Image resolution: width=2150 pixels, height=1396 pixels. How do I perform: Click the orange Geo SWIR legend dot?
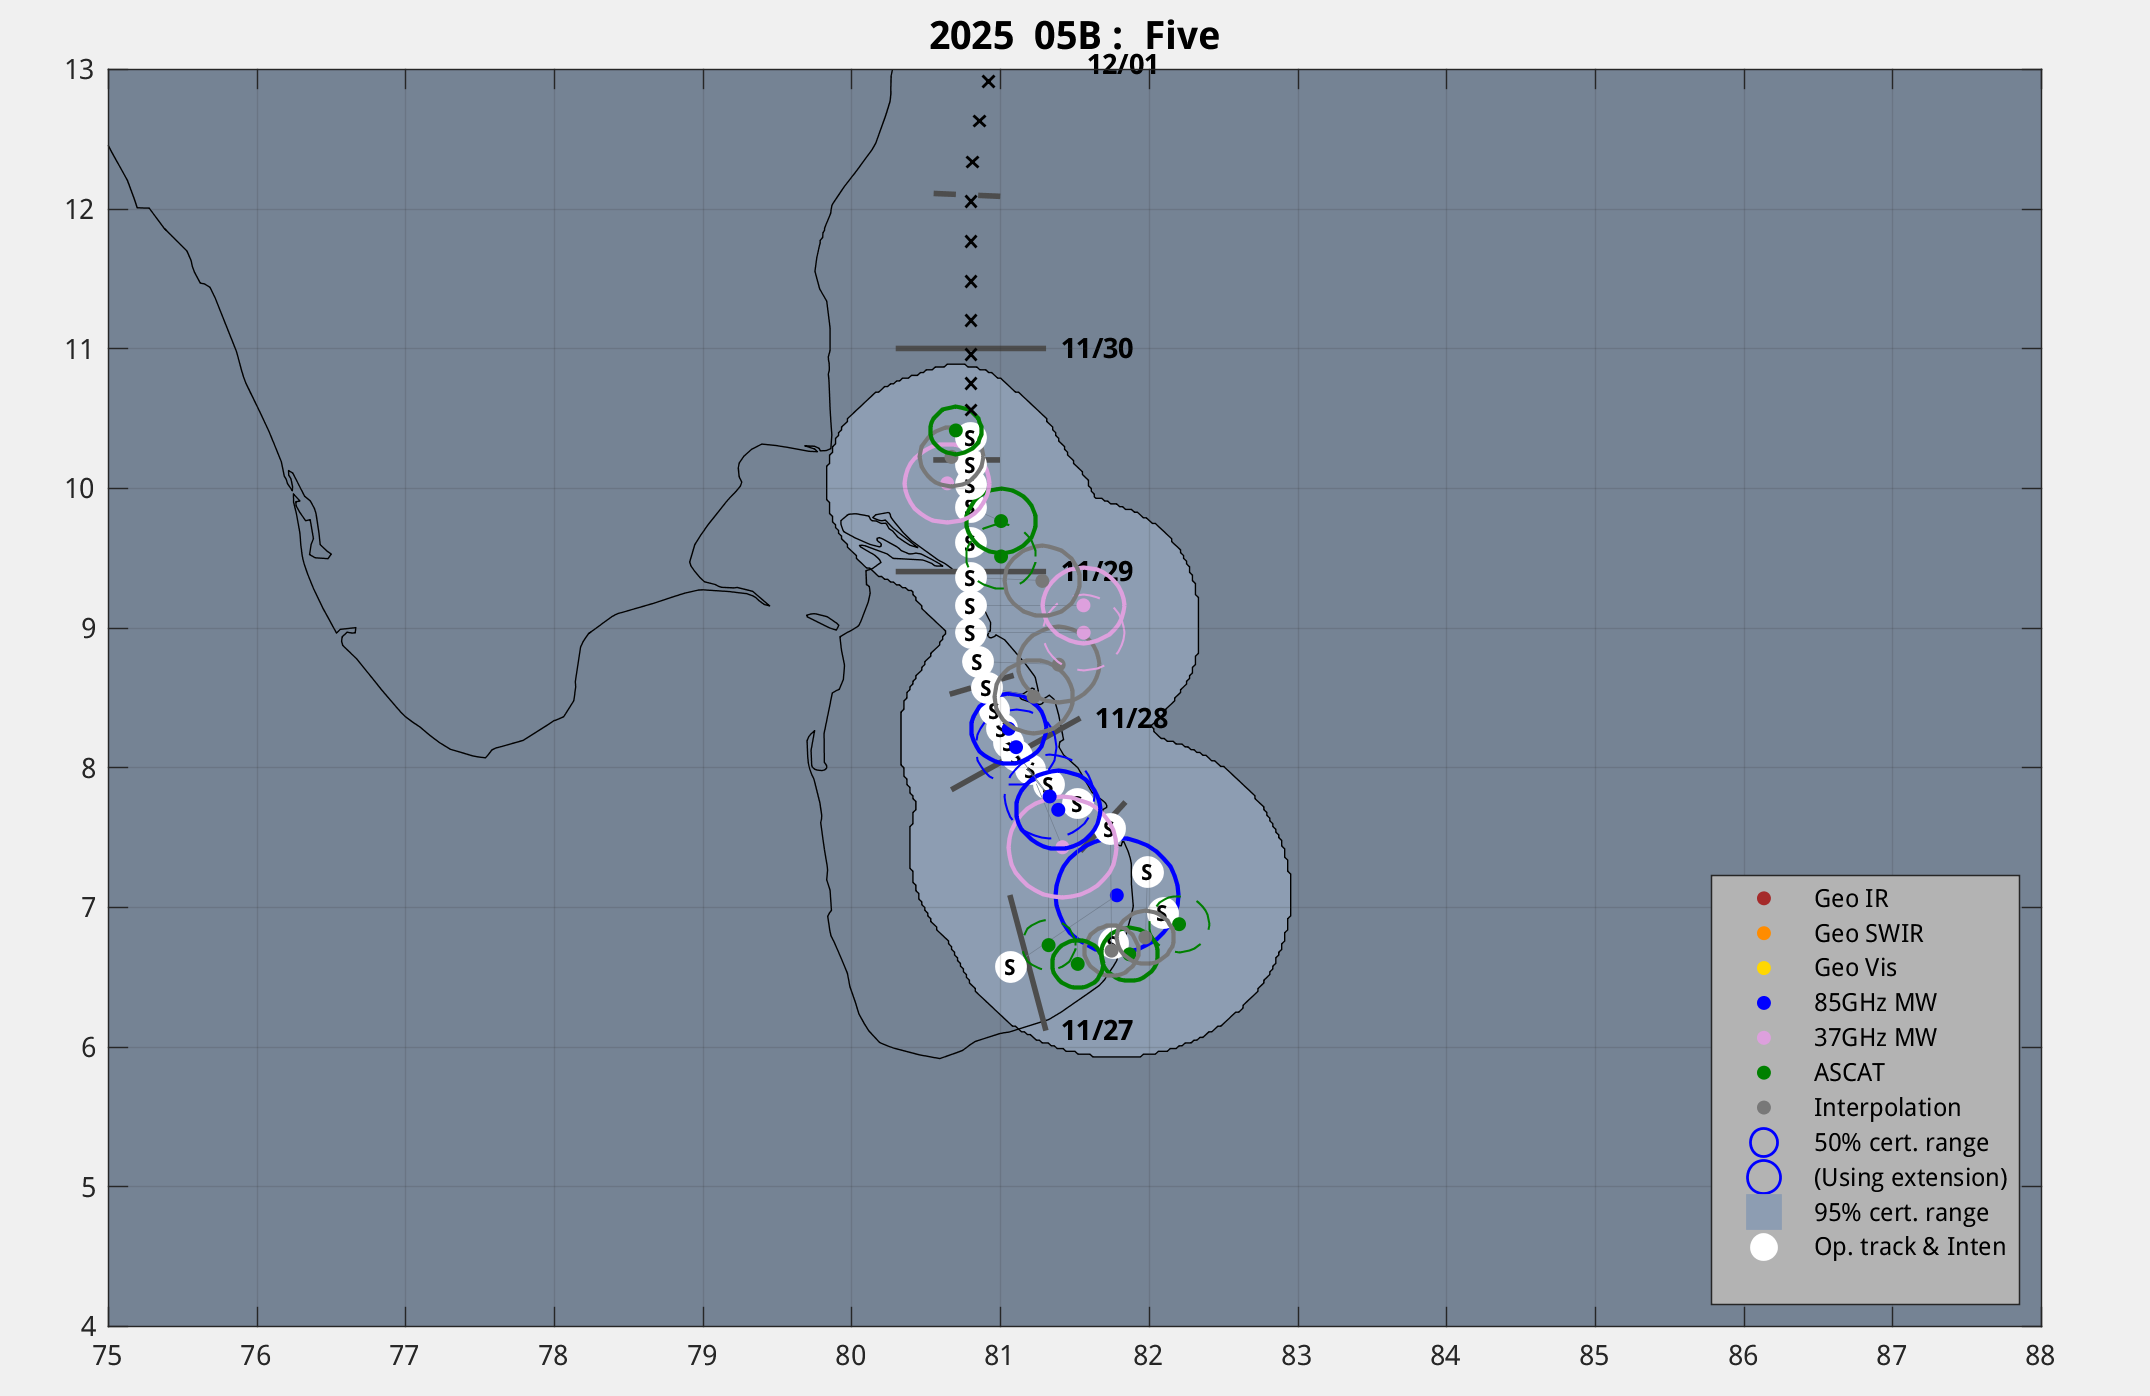[1764, 933]
